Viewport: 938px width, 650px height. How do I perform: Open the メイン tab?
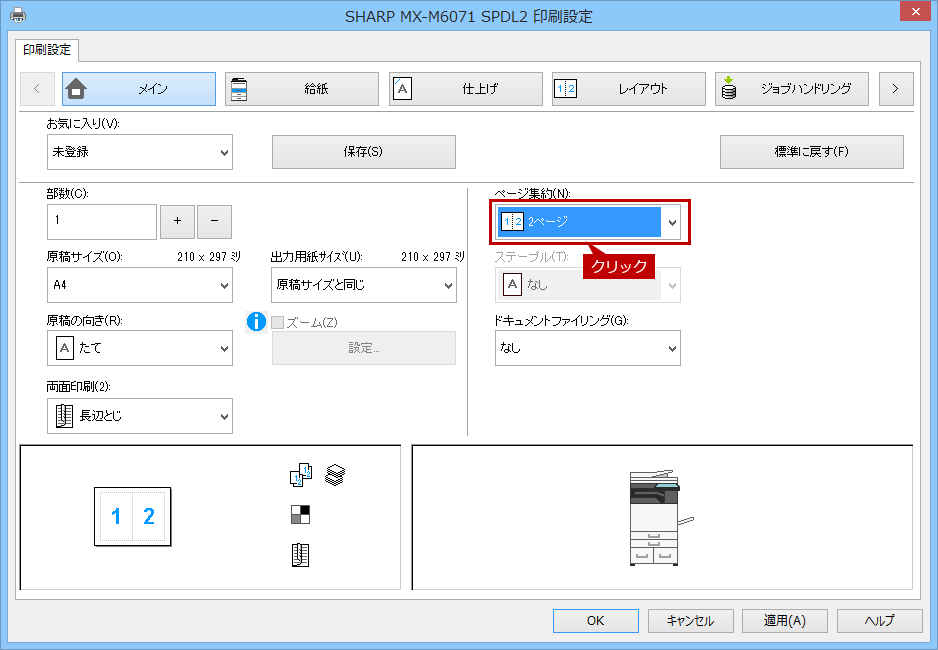(x=139, y=89)
